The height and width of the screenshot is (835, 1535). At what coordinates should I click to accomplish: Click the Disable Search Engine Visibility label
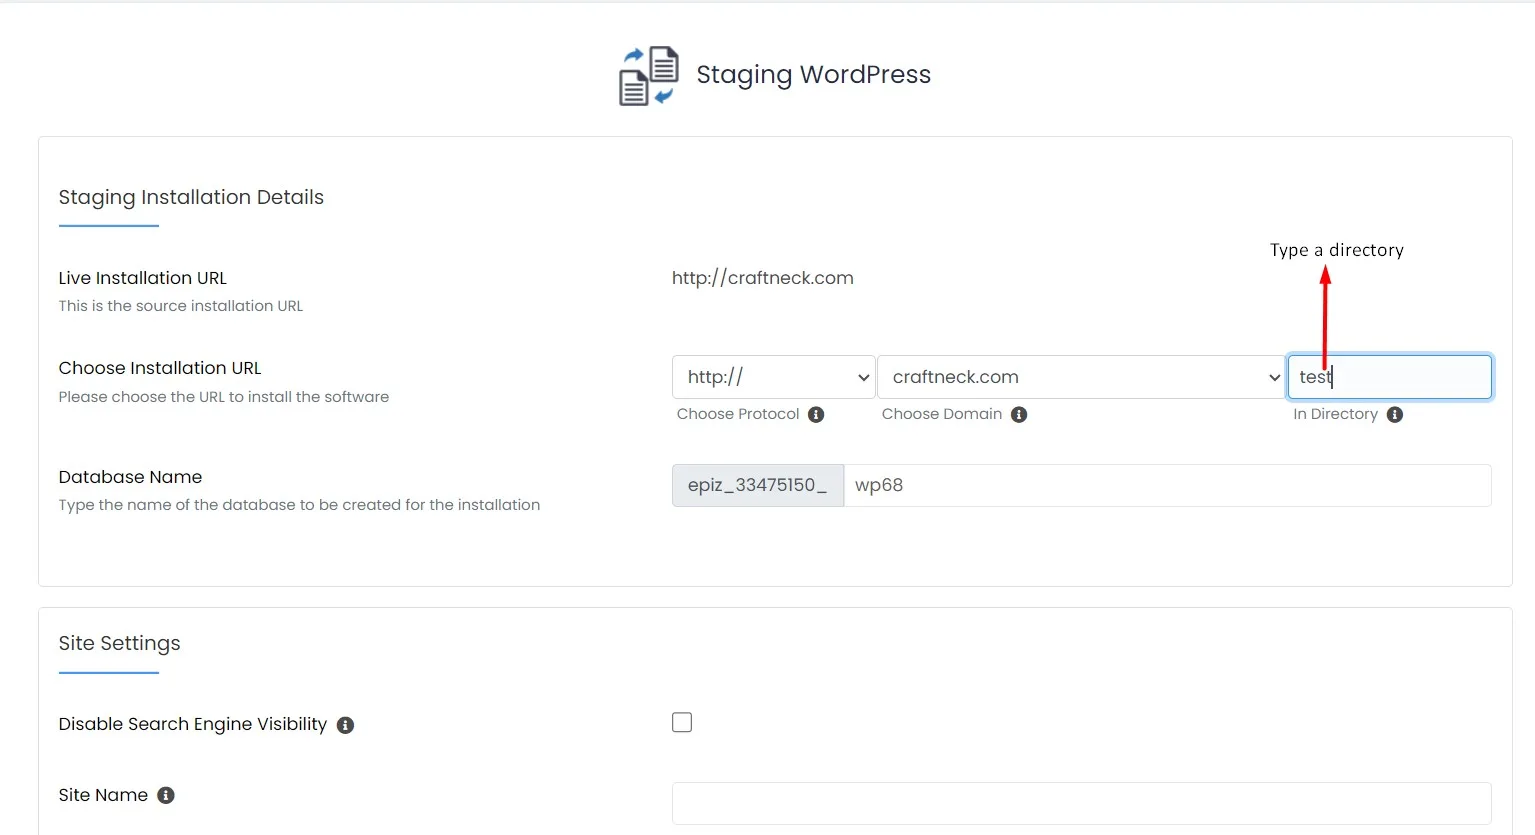pyautogui.click(x=193, y=724)
